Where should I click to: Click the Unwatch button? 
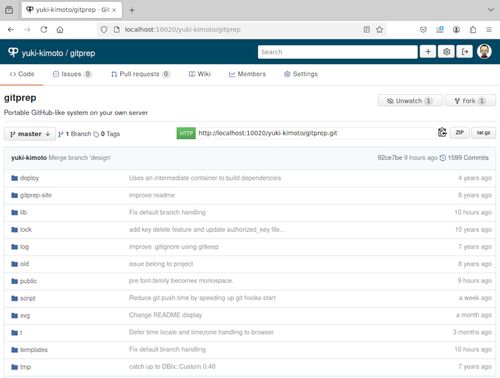[x=410, y=101]
